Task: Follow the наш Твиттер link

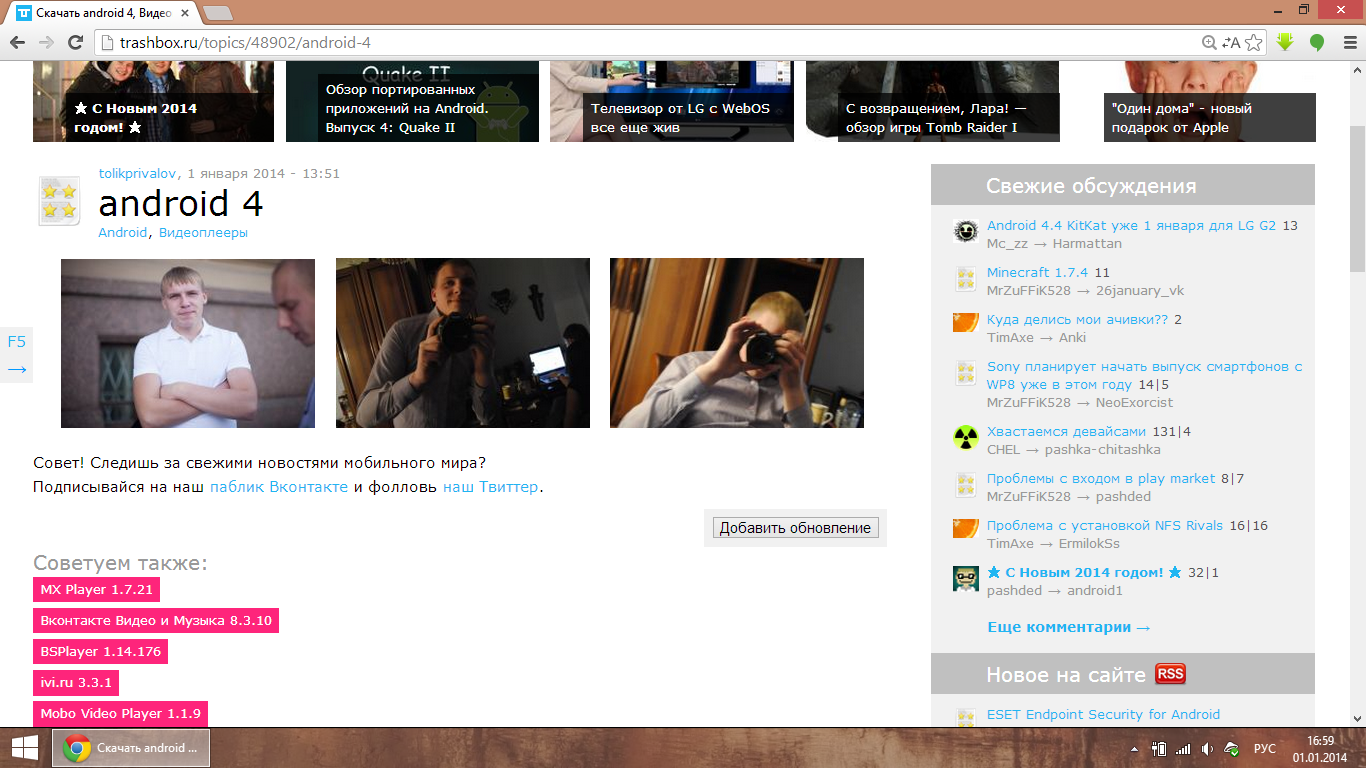Action: (490, 487)
